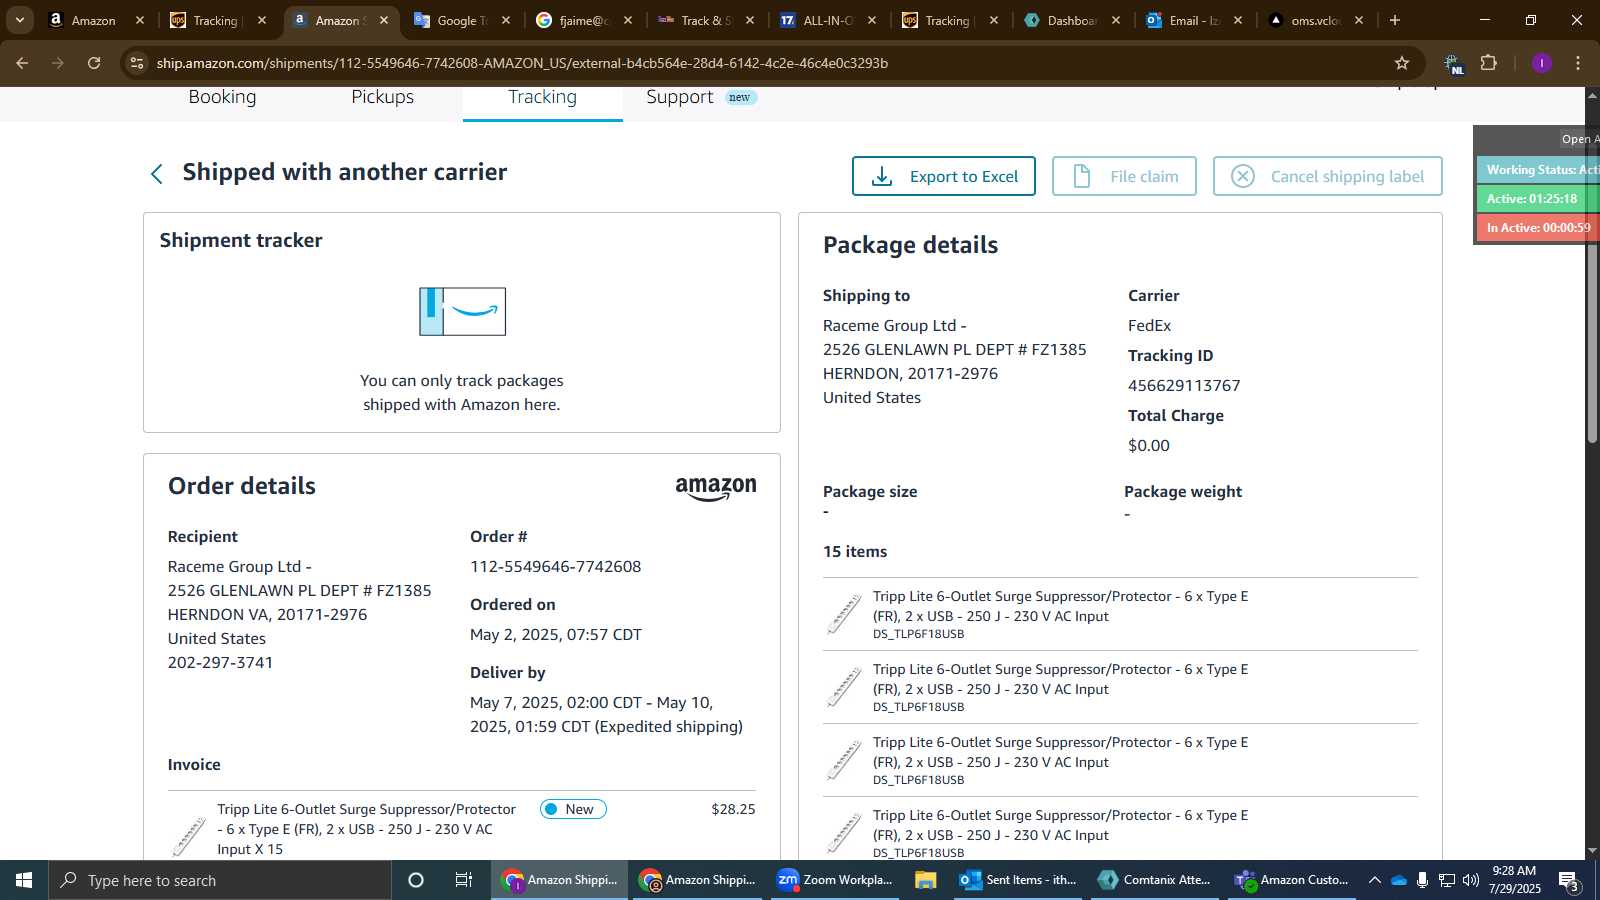Click the Active 01:25:18 timer bar
The image size is (1600, 900).
tap(1538, 198)
